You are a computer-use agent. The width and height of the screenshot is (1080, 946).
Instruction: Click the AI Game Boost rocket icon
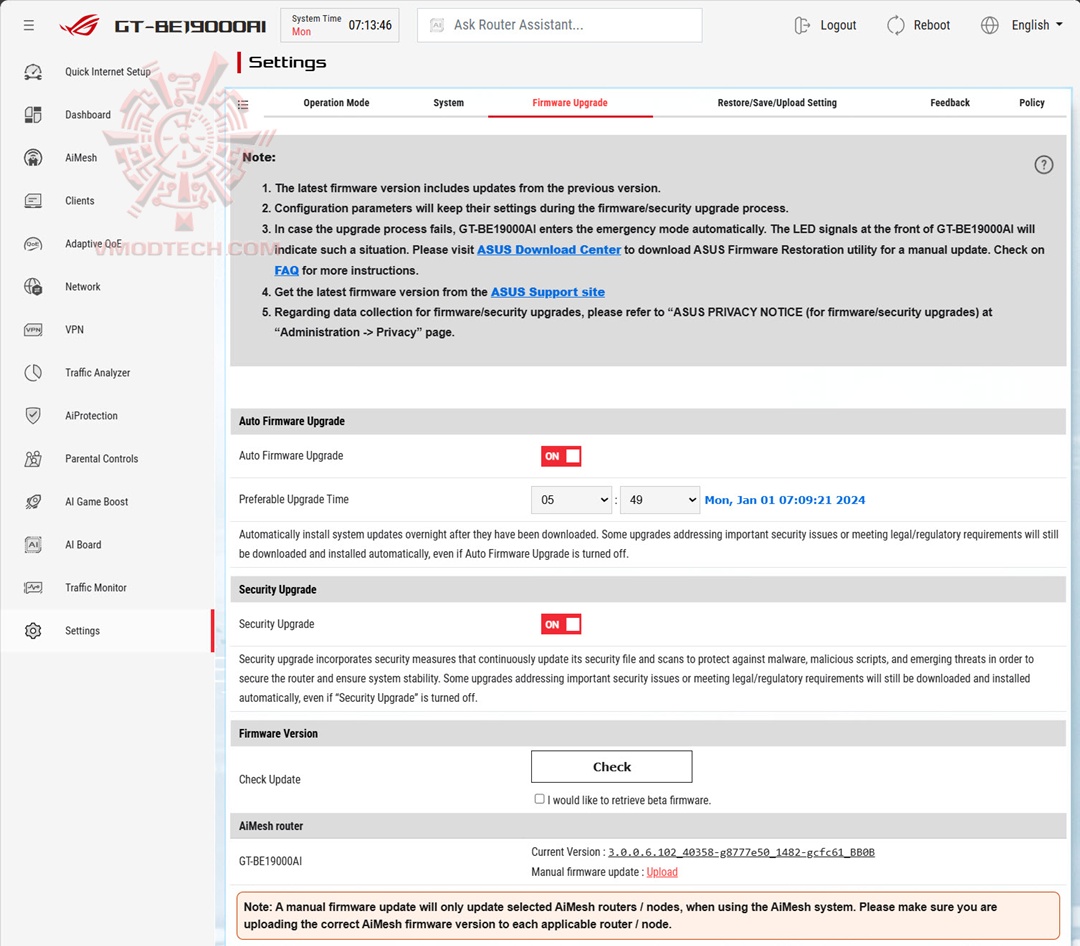[x=33, y=502]
